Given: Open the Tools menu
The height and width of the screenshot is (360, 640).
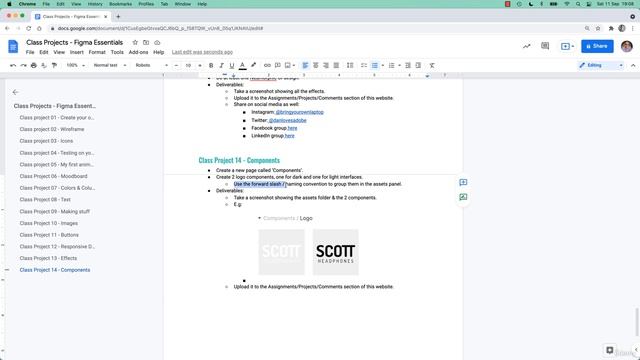Looking at the screenshot, I should point(117,52).
